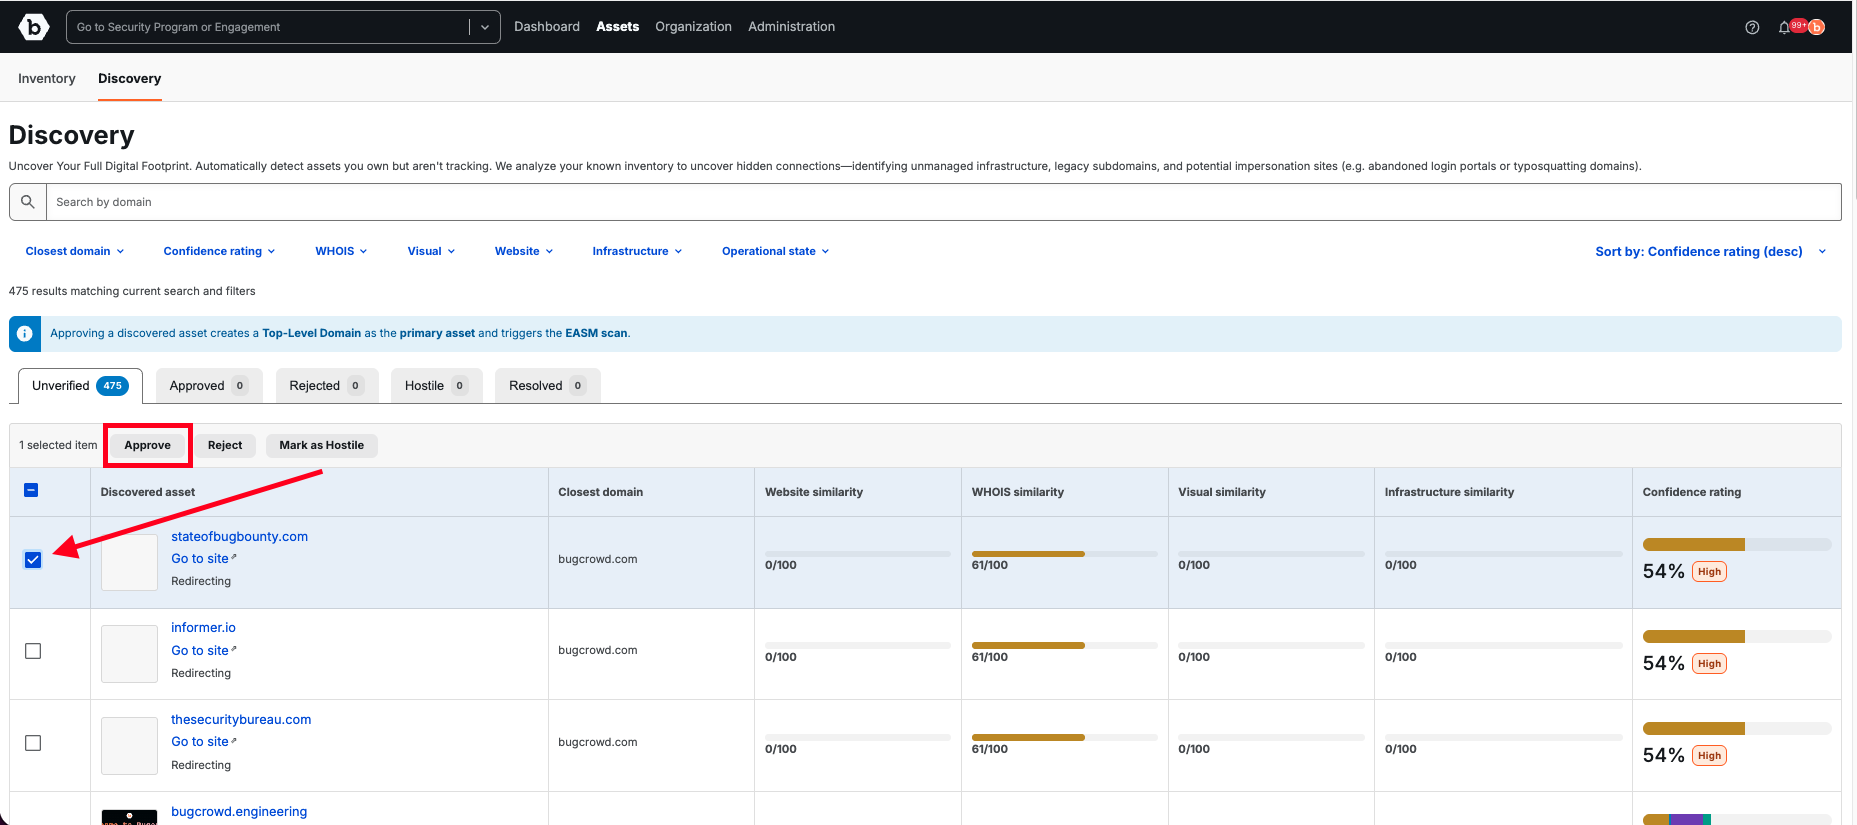Click the stateofbugbounty.com site thumbnail
This screenshot has width=1857, height=825.
[x=129, y=562]
